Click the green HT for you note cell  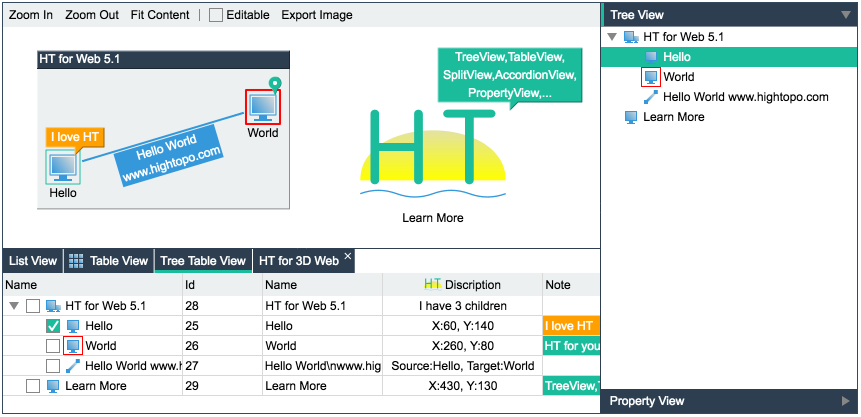[571, 346]
